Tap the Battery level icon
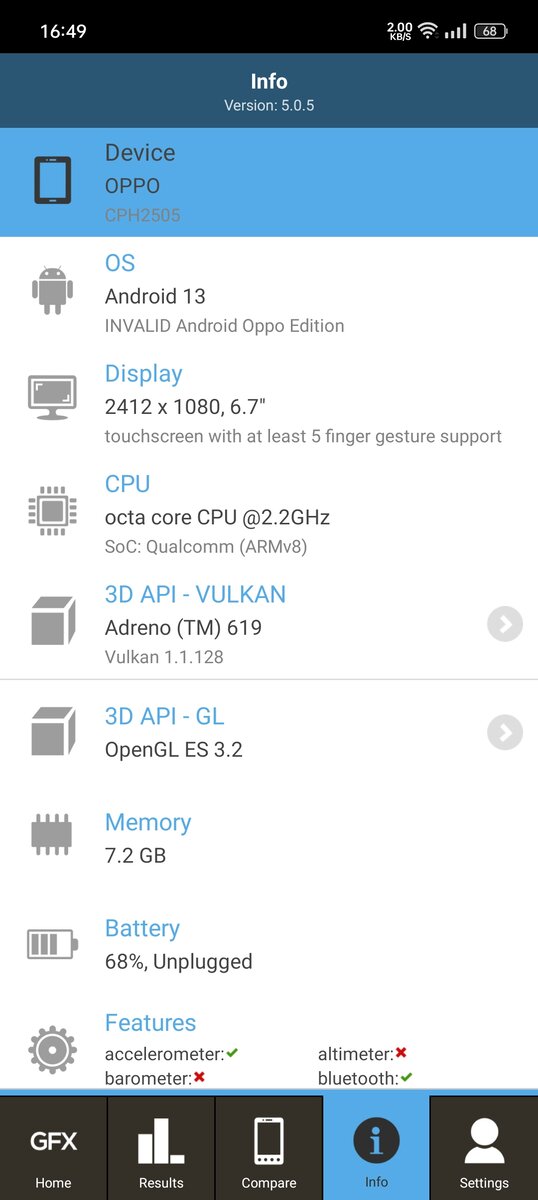538x1200 pixels. coord(52,944)
